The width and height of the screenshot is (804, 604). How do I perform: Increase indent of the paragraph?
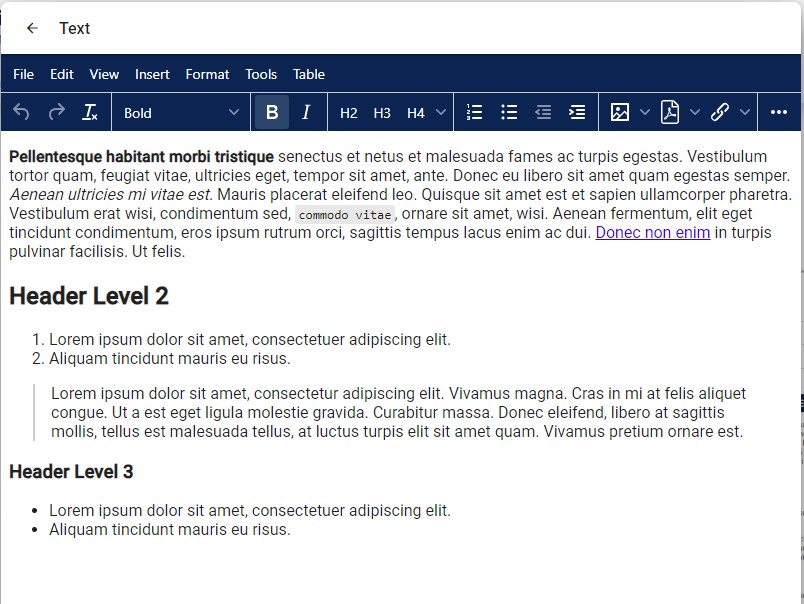(x=577, y=112)
